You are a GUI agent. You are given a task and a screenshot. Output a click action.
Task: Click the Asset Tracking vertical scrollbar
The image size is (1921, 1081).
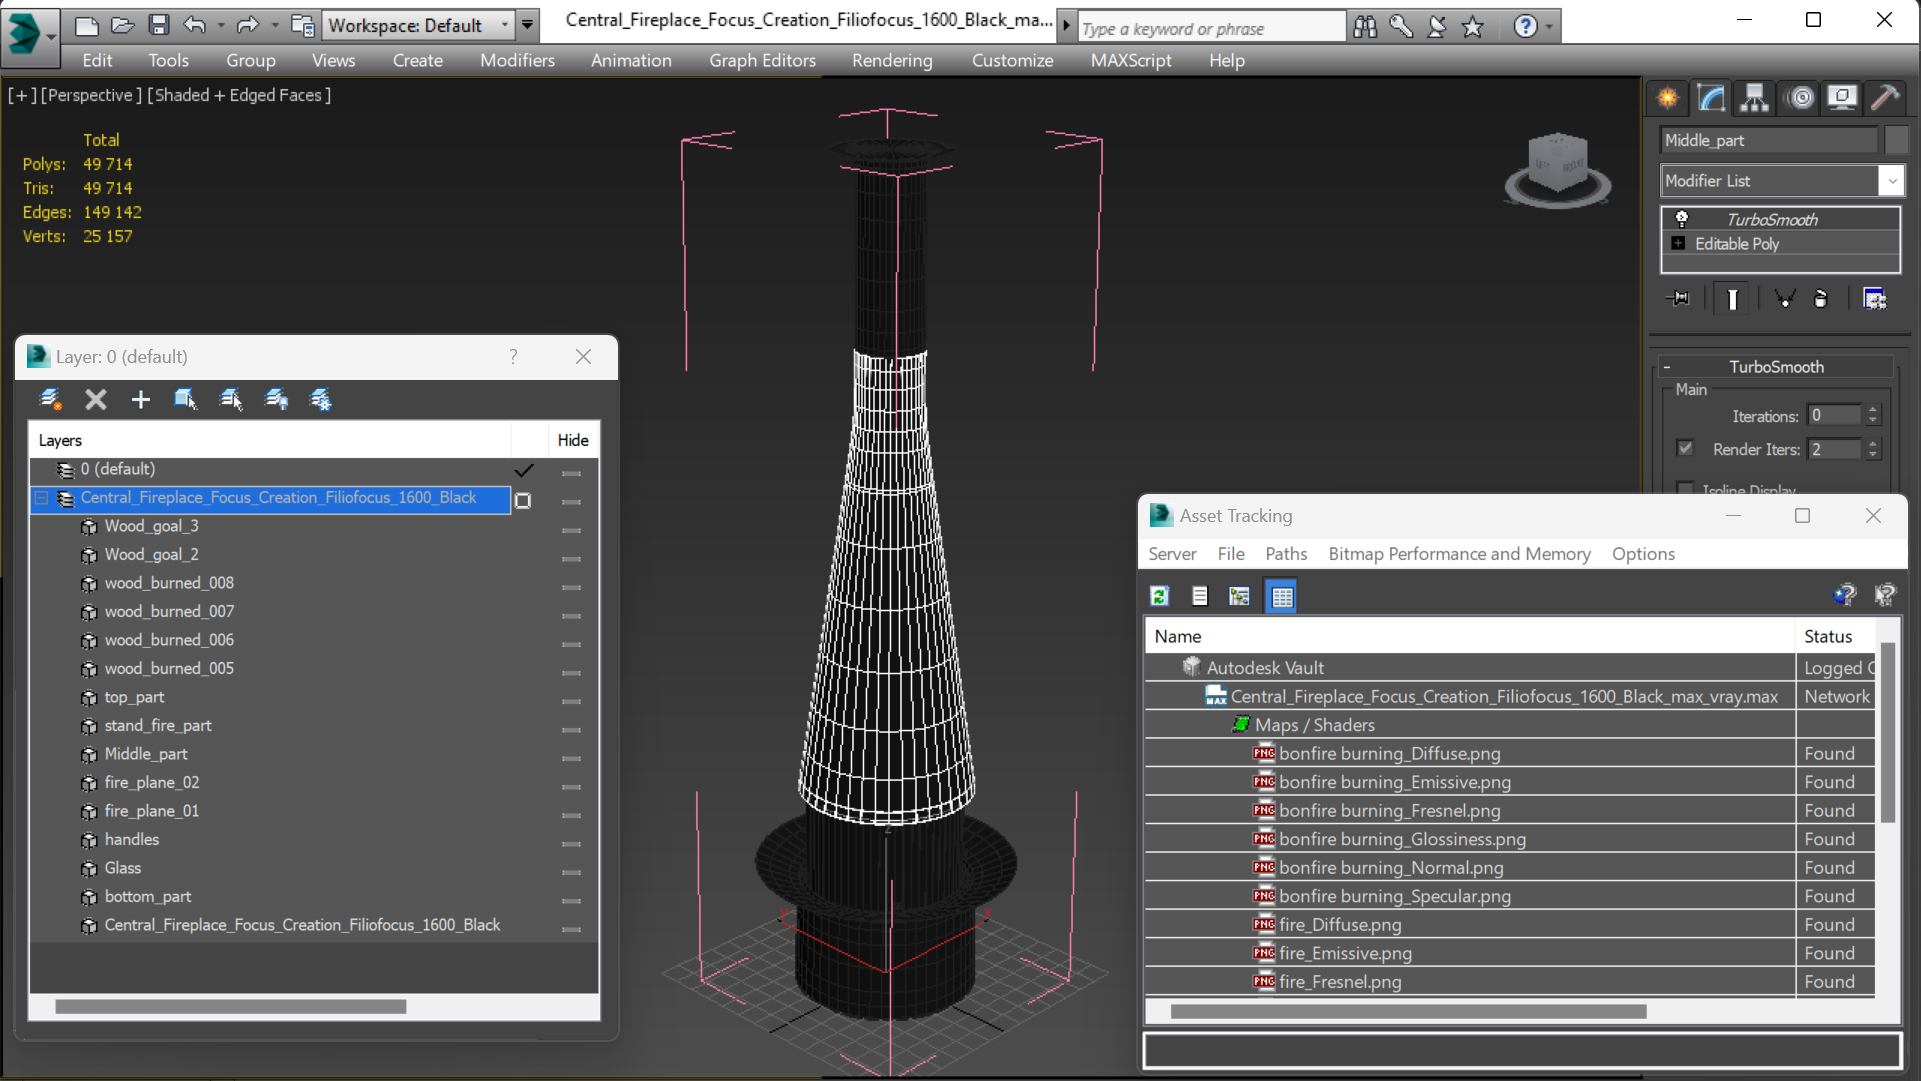pos(1888,732)
